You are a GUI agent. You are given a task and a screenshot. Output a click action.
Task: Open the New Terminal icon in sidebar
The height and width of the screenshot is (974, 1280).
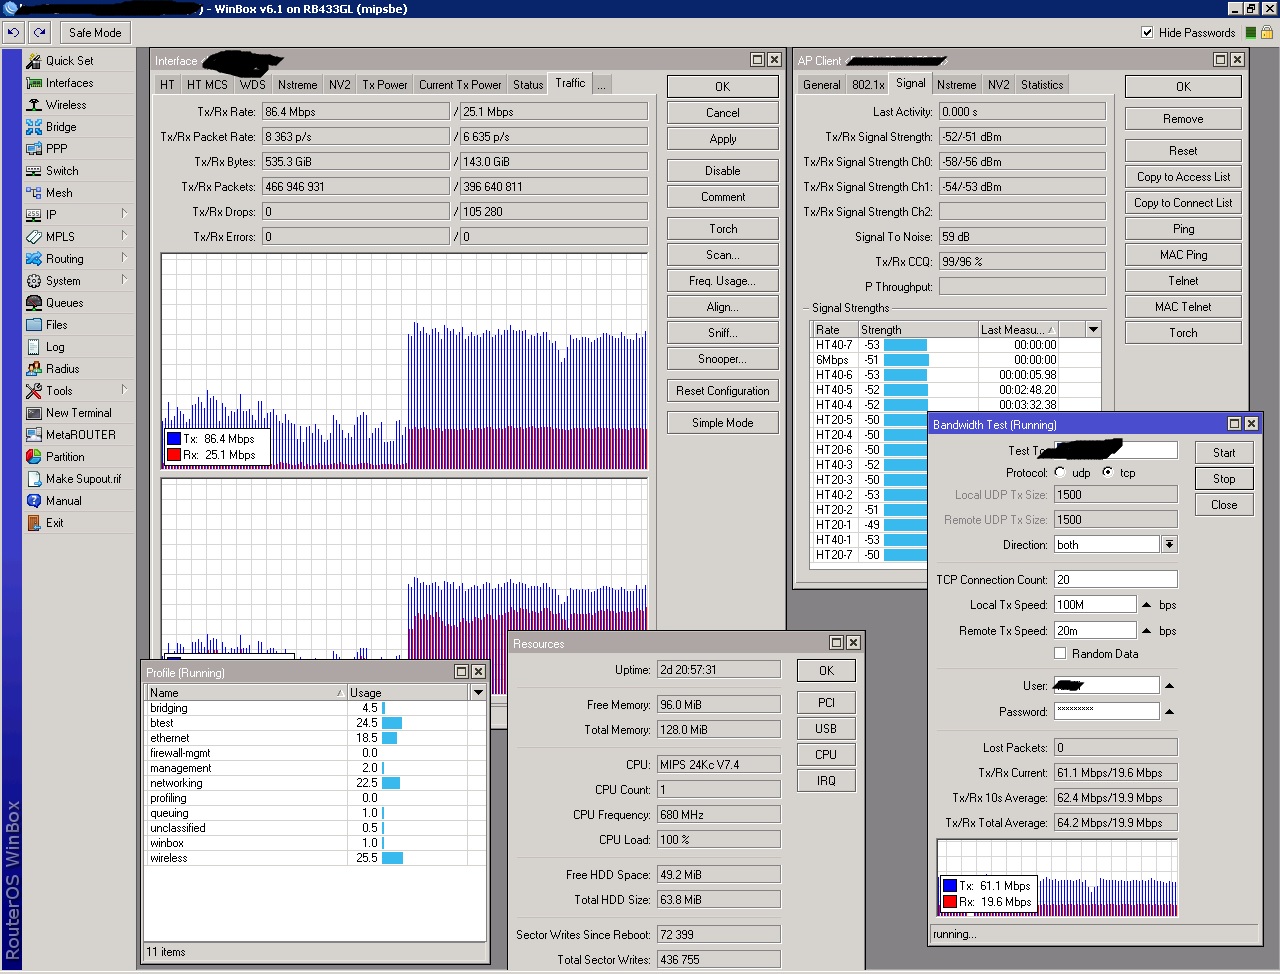(x=34, y=413)
